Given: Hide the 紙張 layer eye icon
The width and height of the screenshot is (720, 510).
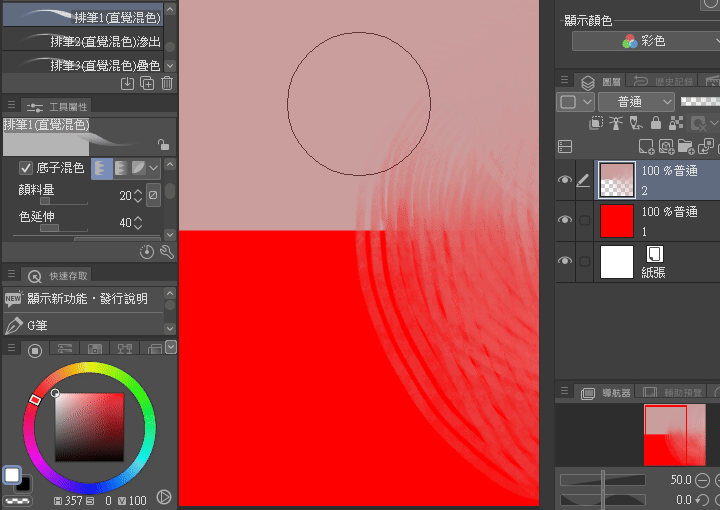Looking at the screenshot, I should point(565,261).
